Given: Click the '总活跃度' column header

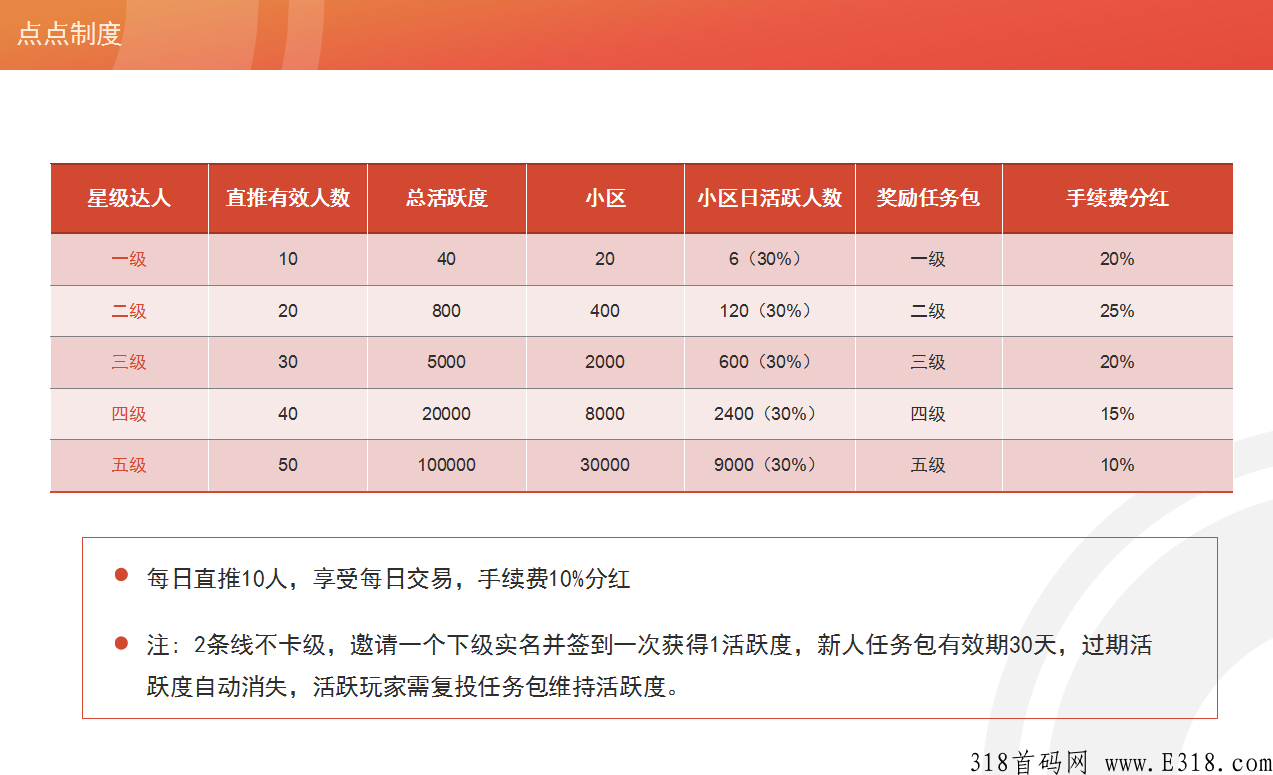Looking at the screenshot, I should pos(446,198).
